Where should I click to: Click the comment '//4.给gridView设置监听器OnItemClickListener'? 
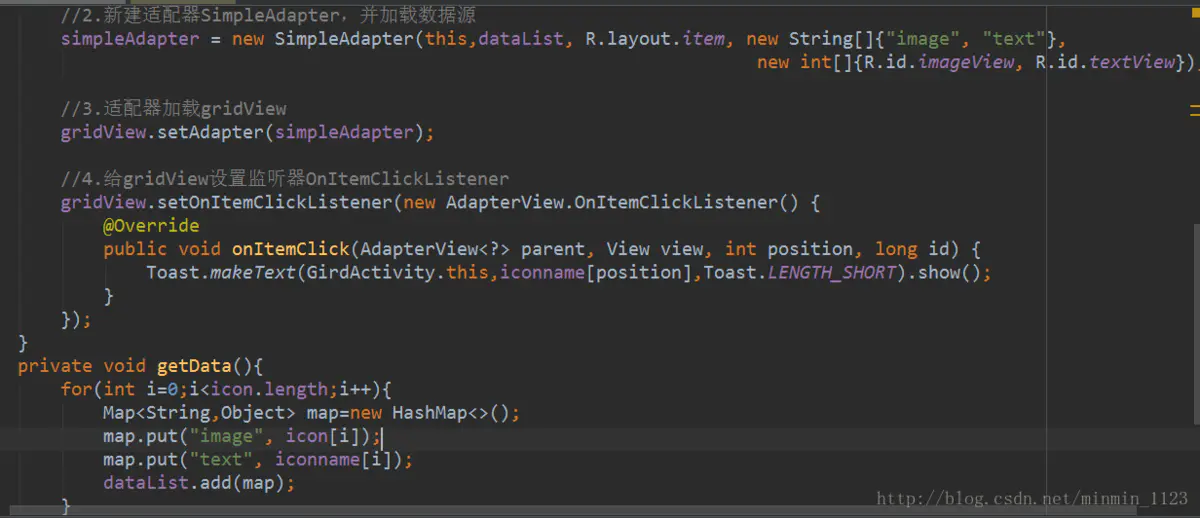point(285,179)
